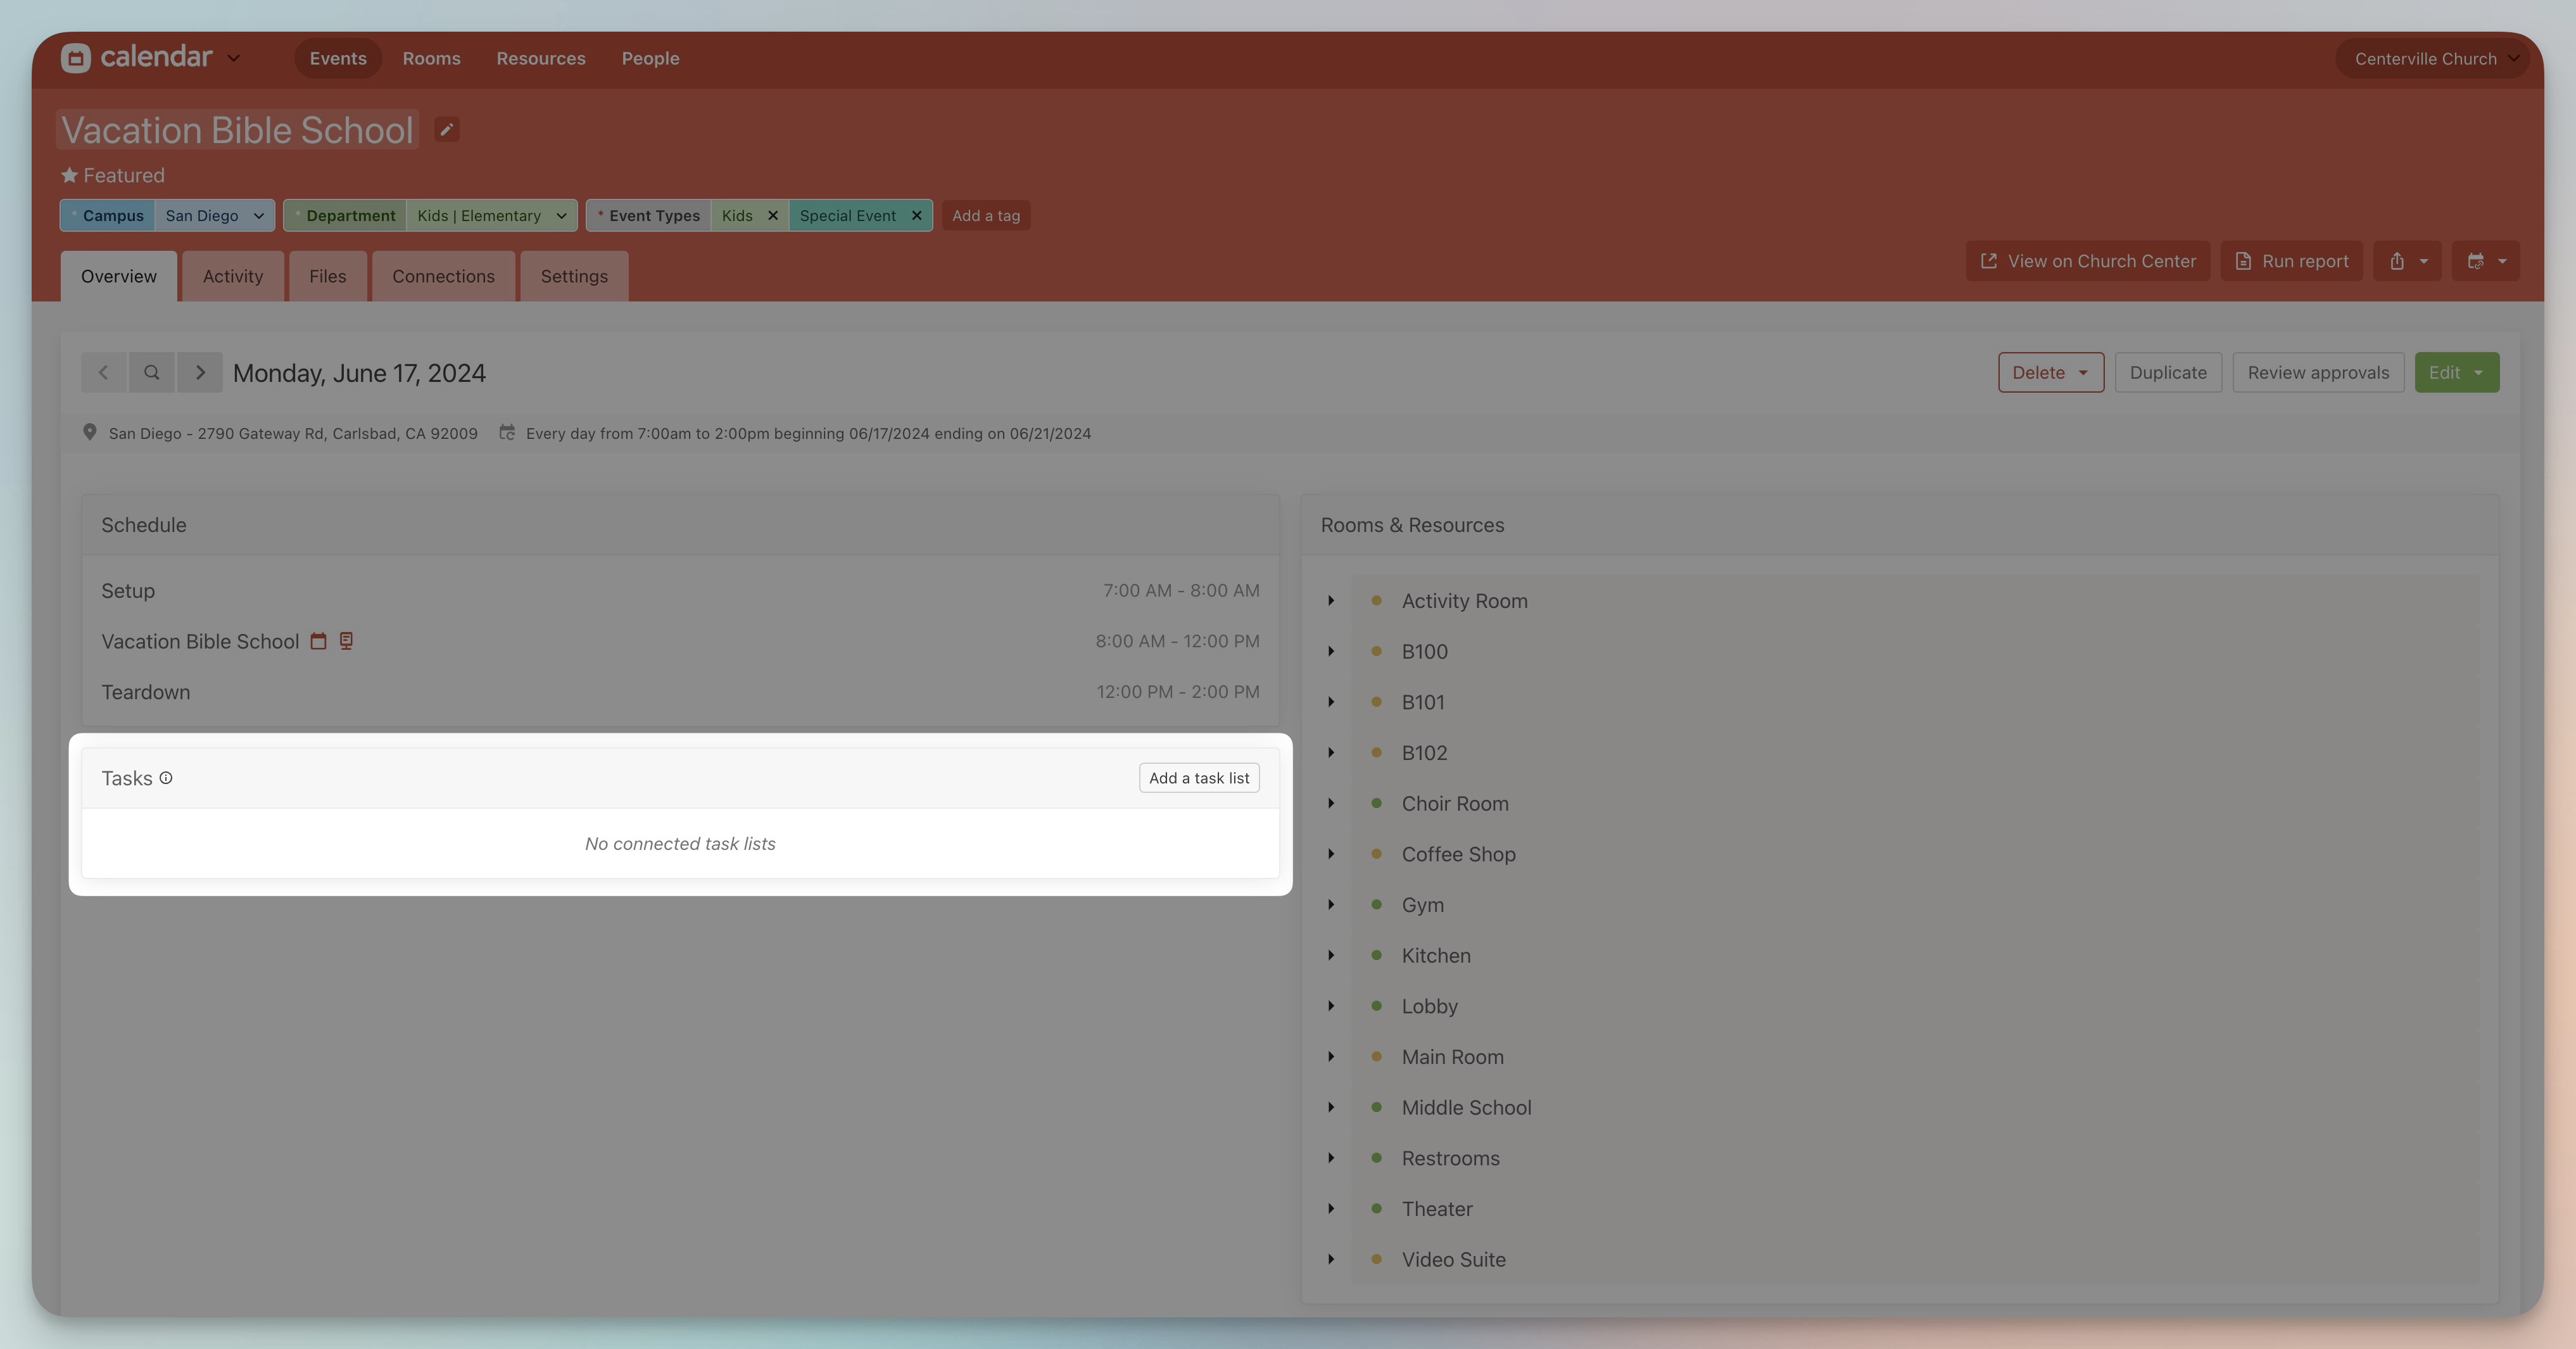Switch to the Connections tab
This screenshot has width=2576, height=1349.
(443, 276)
